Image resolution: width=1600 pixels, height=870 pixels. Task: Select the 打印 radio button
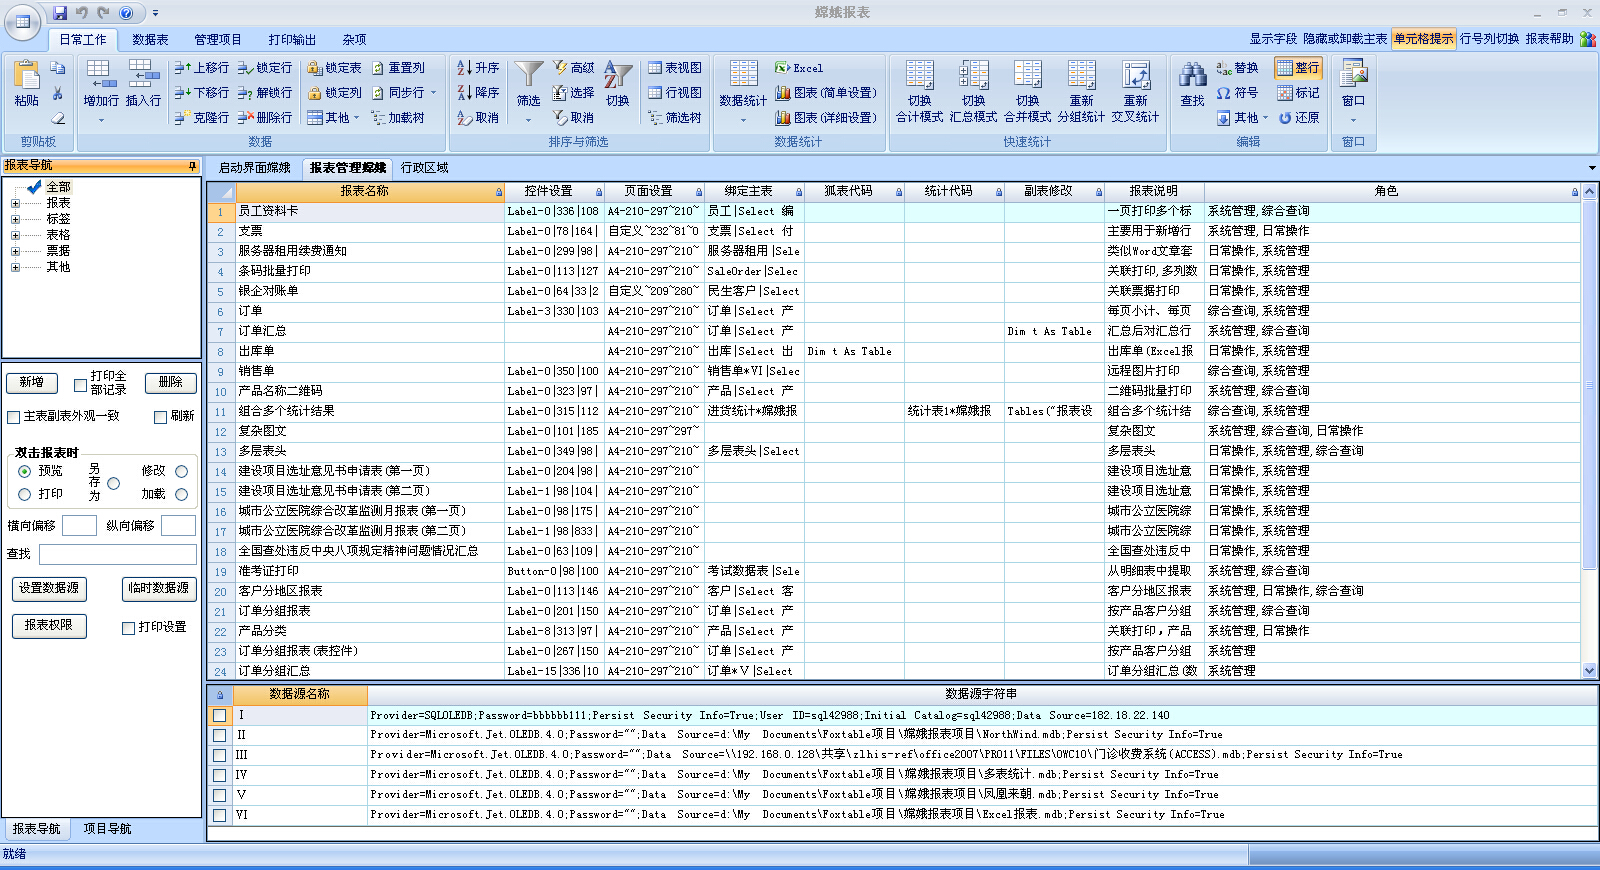(x=25, y=494)
